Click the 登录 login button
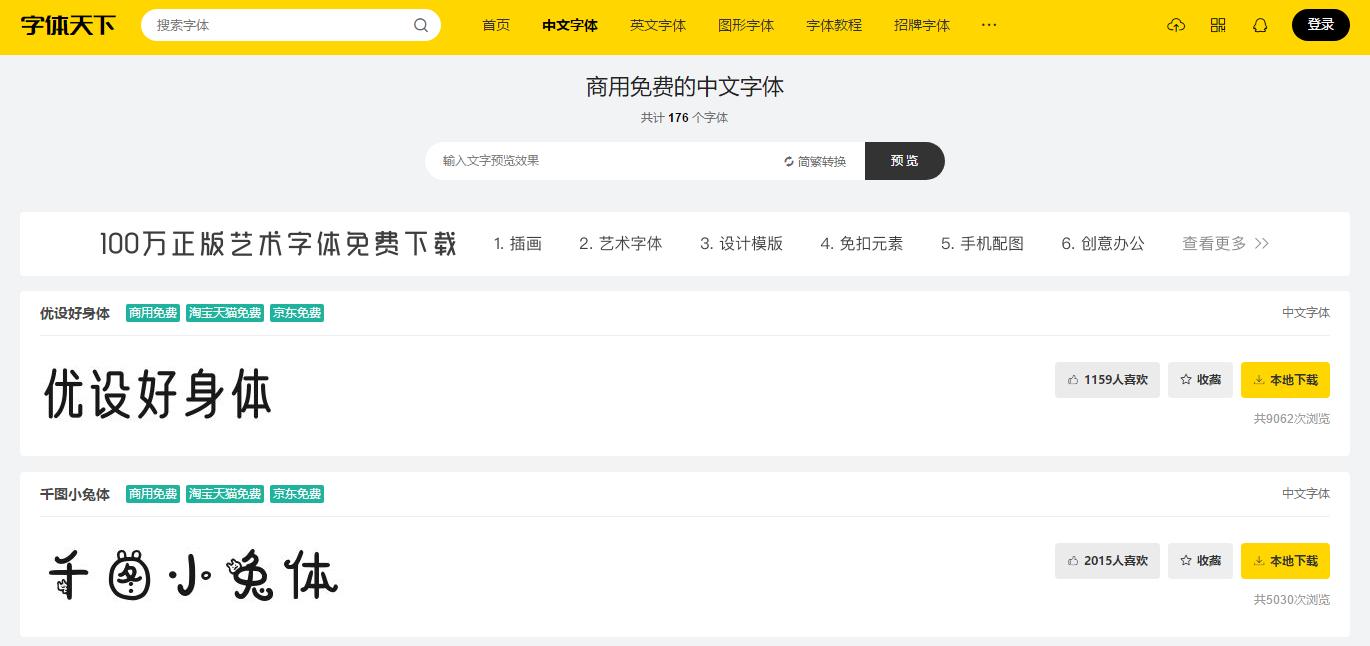Viewport: 1370px width, 646px height. (1321, 25)
